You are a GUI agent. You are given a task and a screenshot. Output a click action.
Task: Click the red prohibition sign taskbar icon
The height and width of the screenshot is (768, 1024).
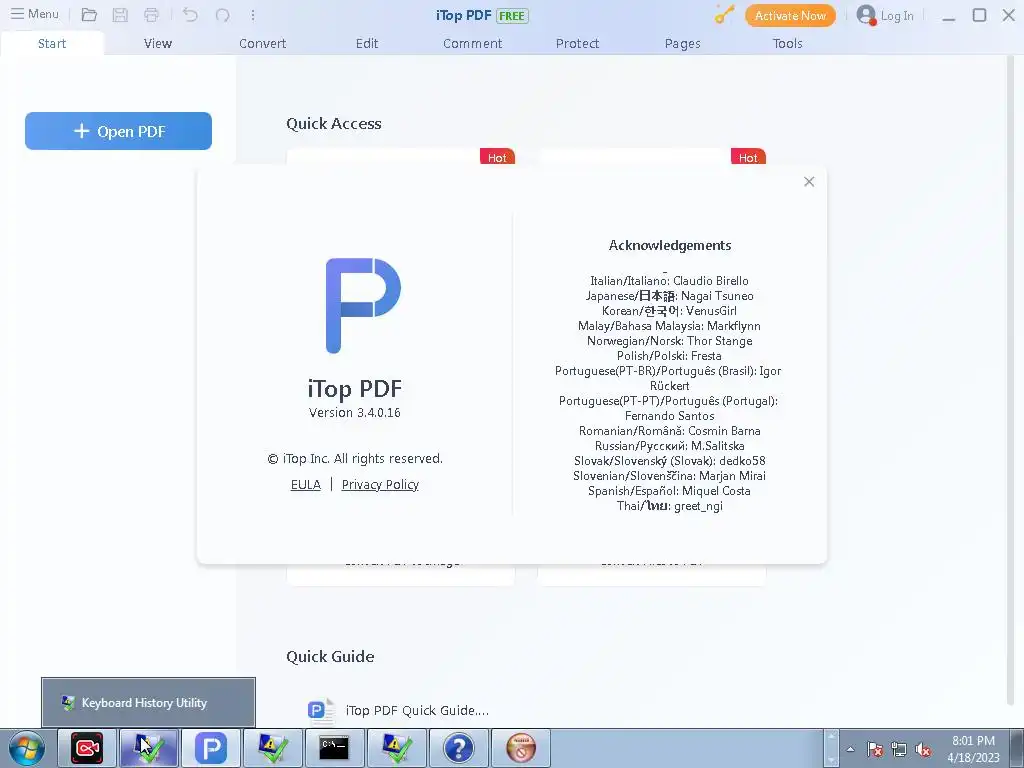(520, 748)
